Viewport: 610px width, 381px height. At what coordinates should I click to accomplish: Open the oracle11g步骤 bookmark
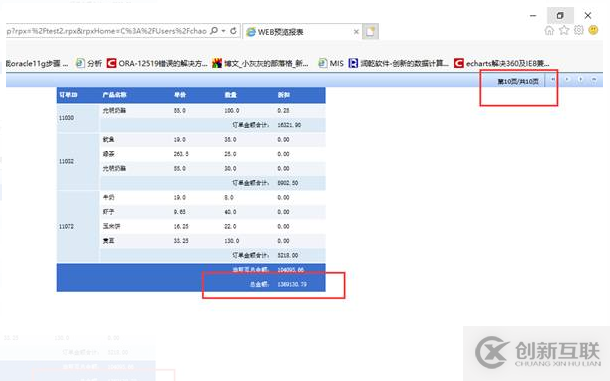pos(37,63)
